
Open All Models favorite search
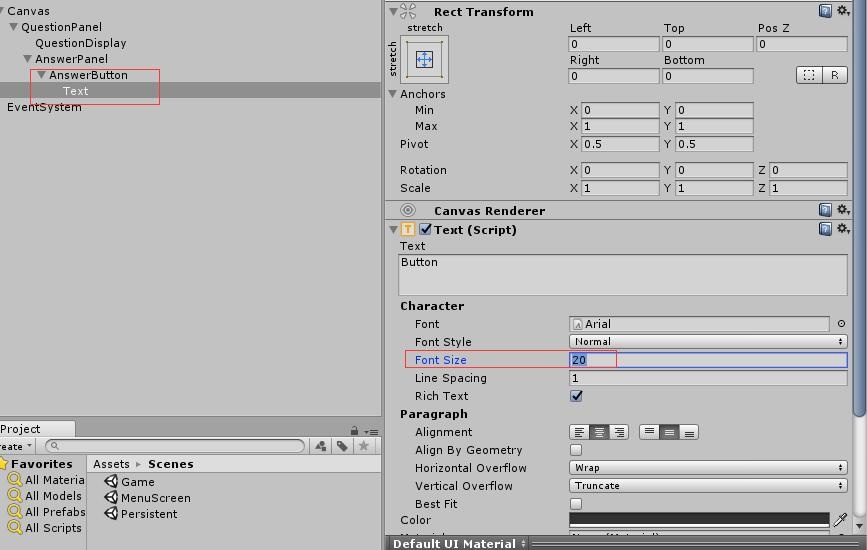pyautogui.click(x=45, y=496)
